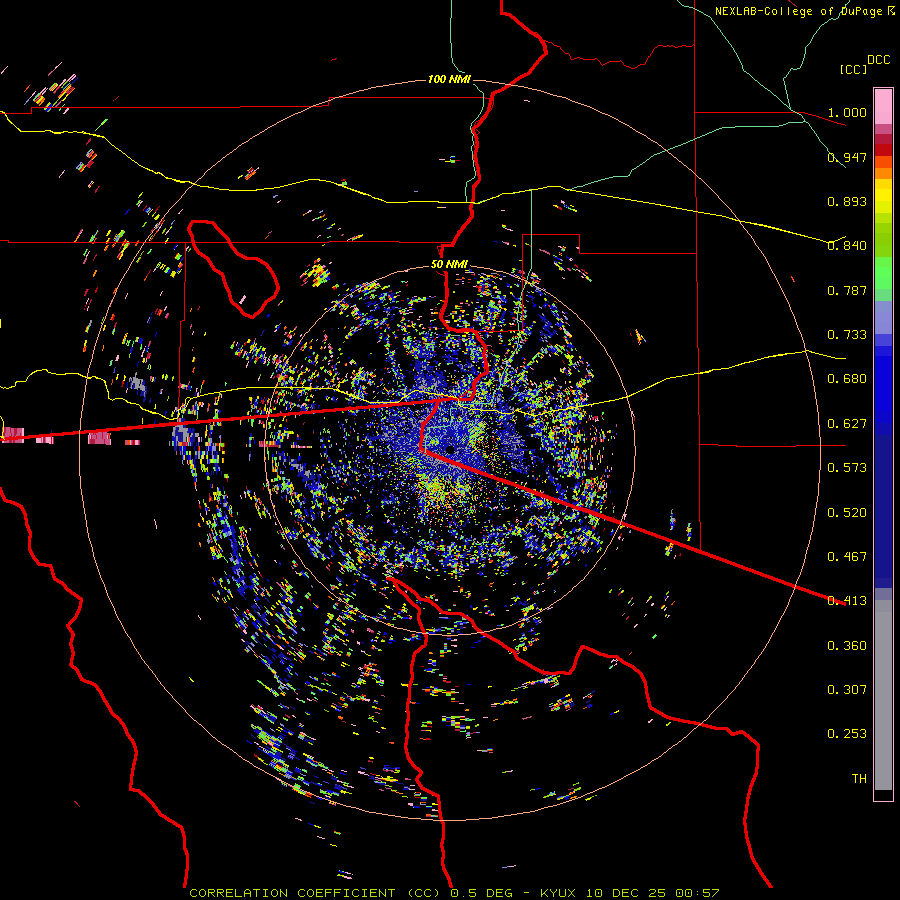The height and width of the screenshot is (900, 900).
Task: Click the 0.733 color scale label
Action: (x=847, y=334)
